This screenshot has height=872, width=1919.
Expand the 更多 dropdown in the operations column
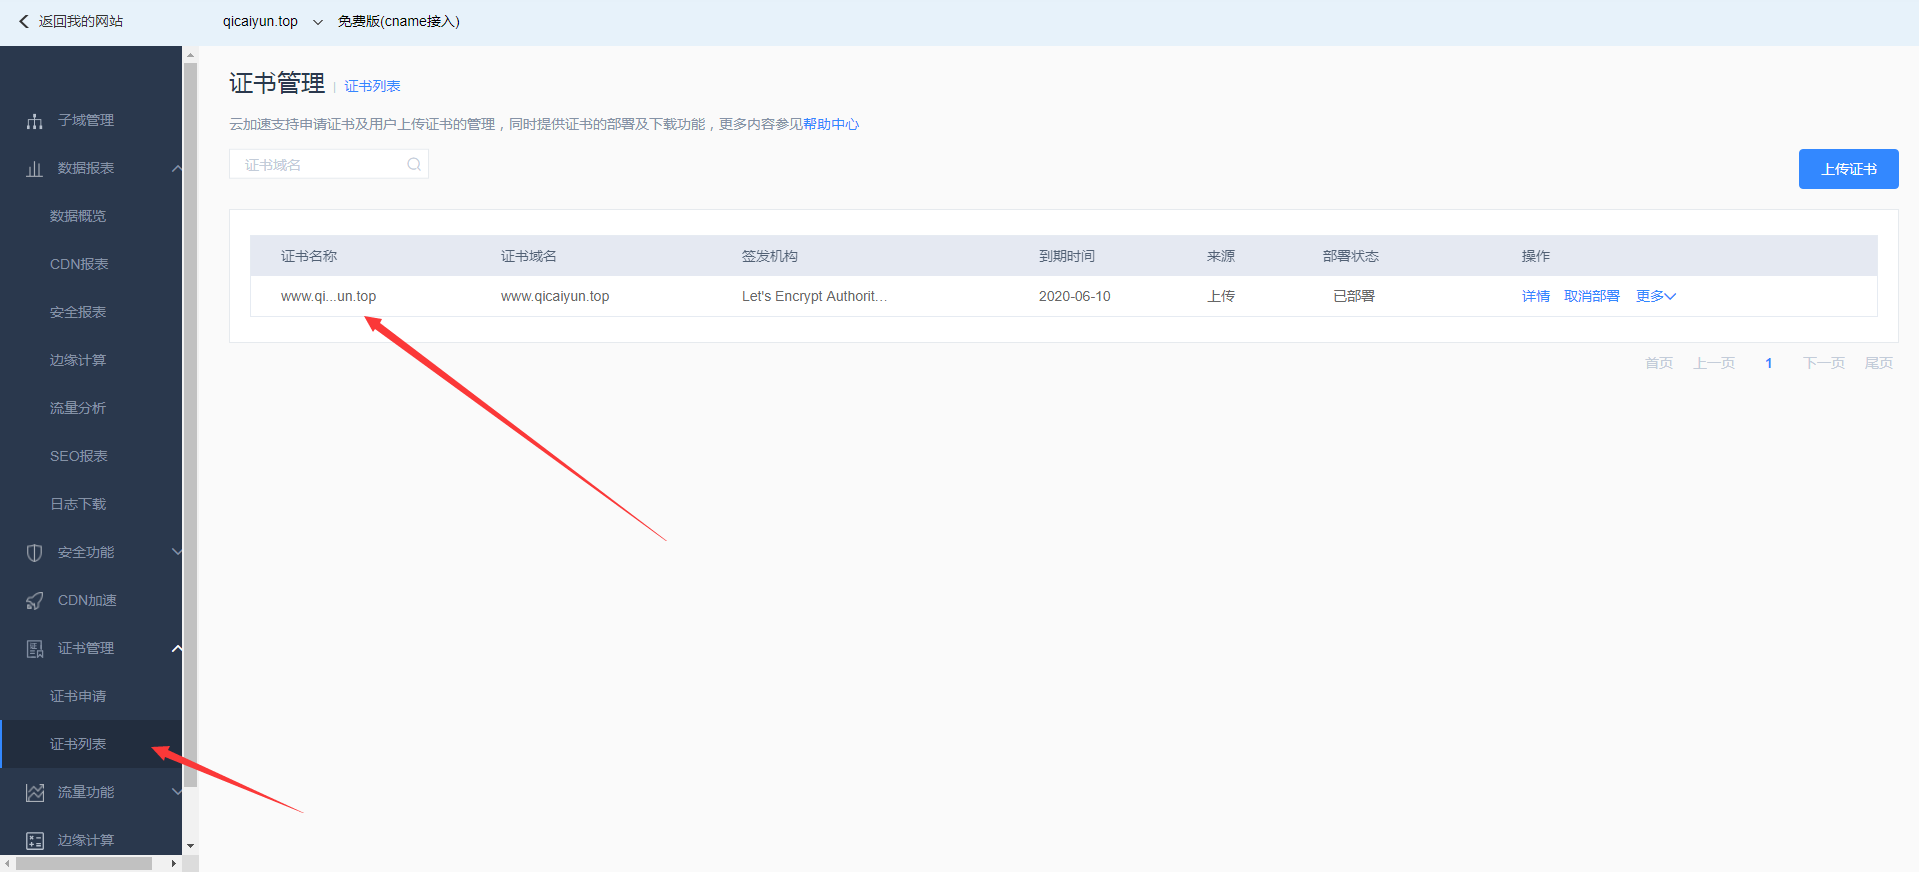click(1655, 296)
